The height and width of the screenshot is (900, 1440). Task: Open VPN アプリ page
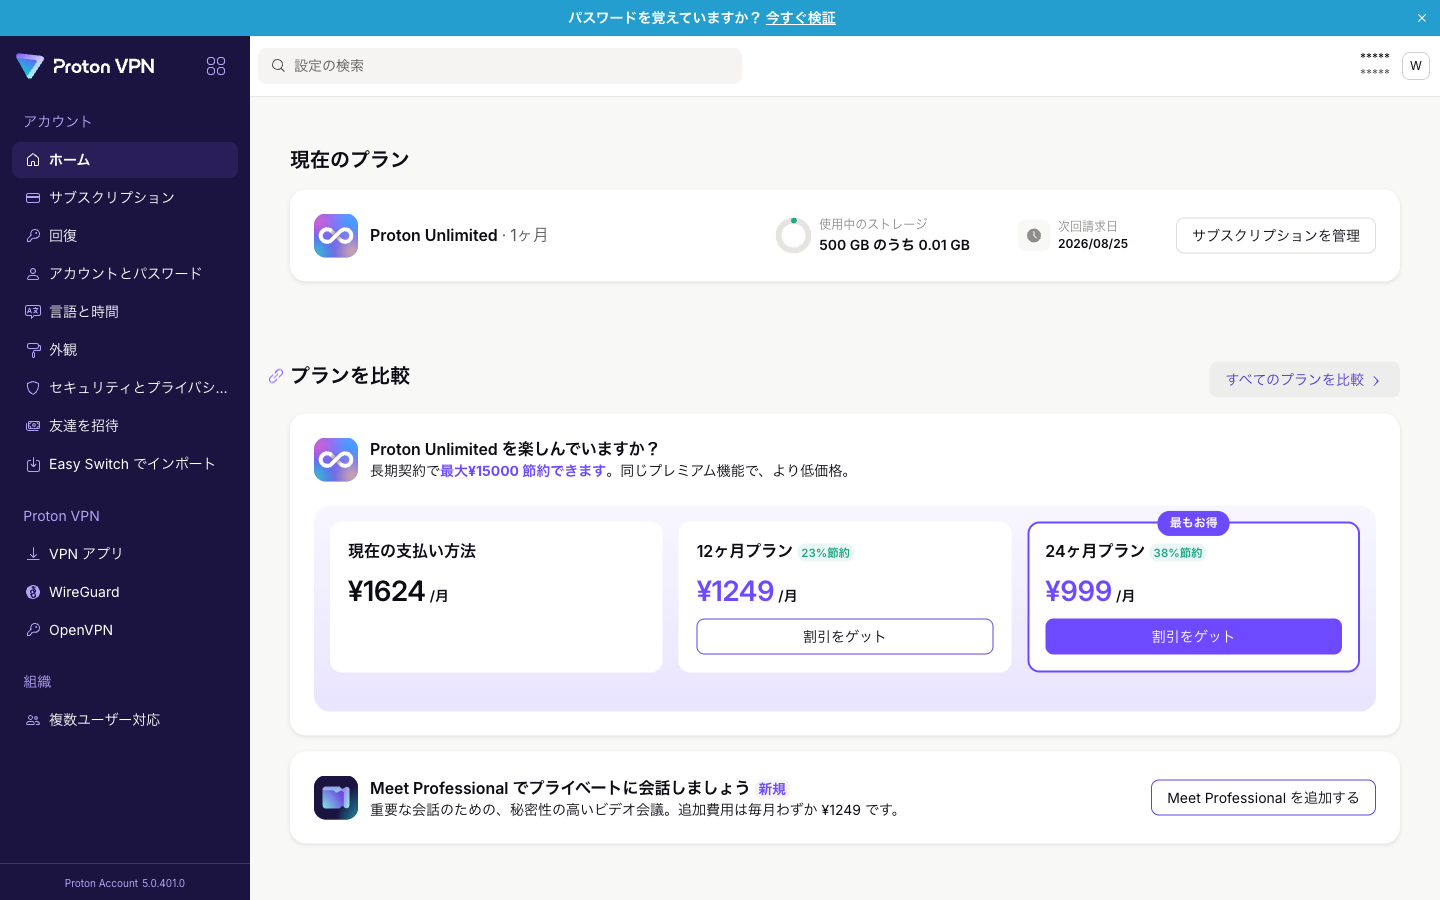pyautogui.click(x=125, y=554)
